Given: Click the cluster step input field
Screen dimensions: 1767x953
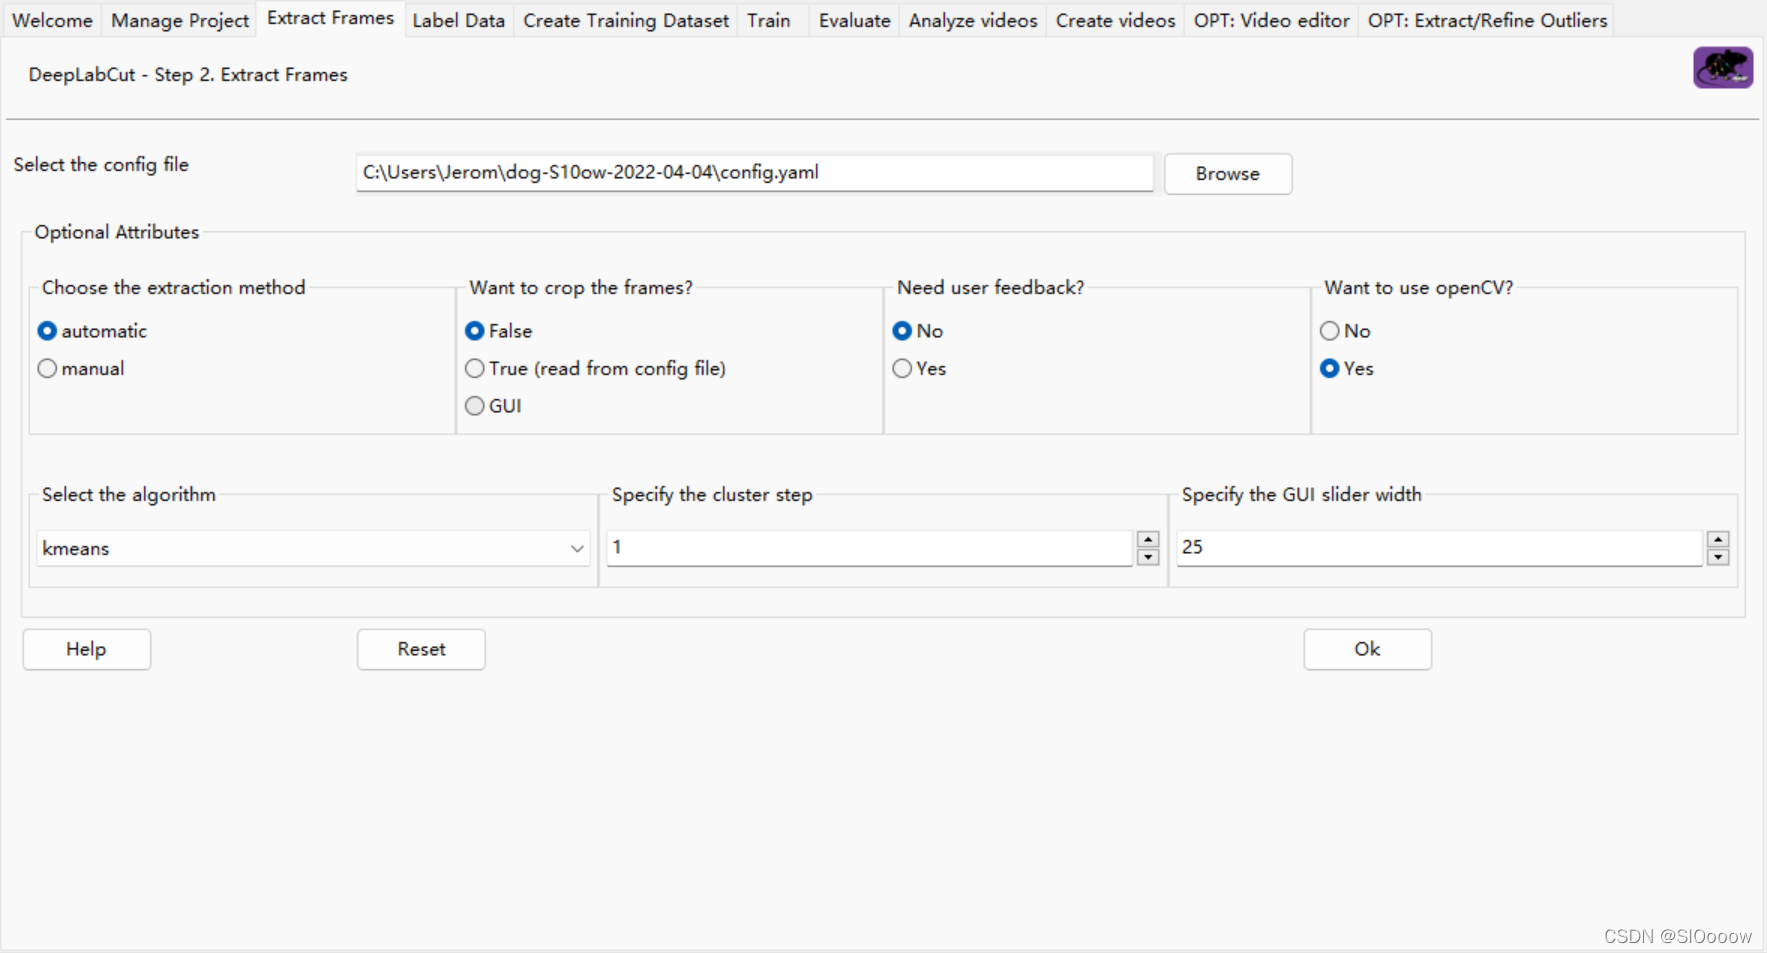Looking at the screenshot, I should tap(870, 547).
